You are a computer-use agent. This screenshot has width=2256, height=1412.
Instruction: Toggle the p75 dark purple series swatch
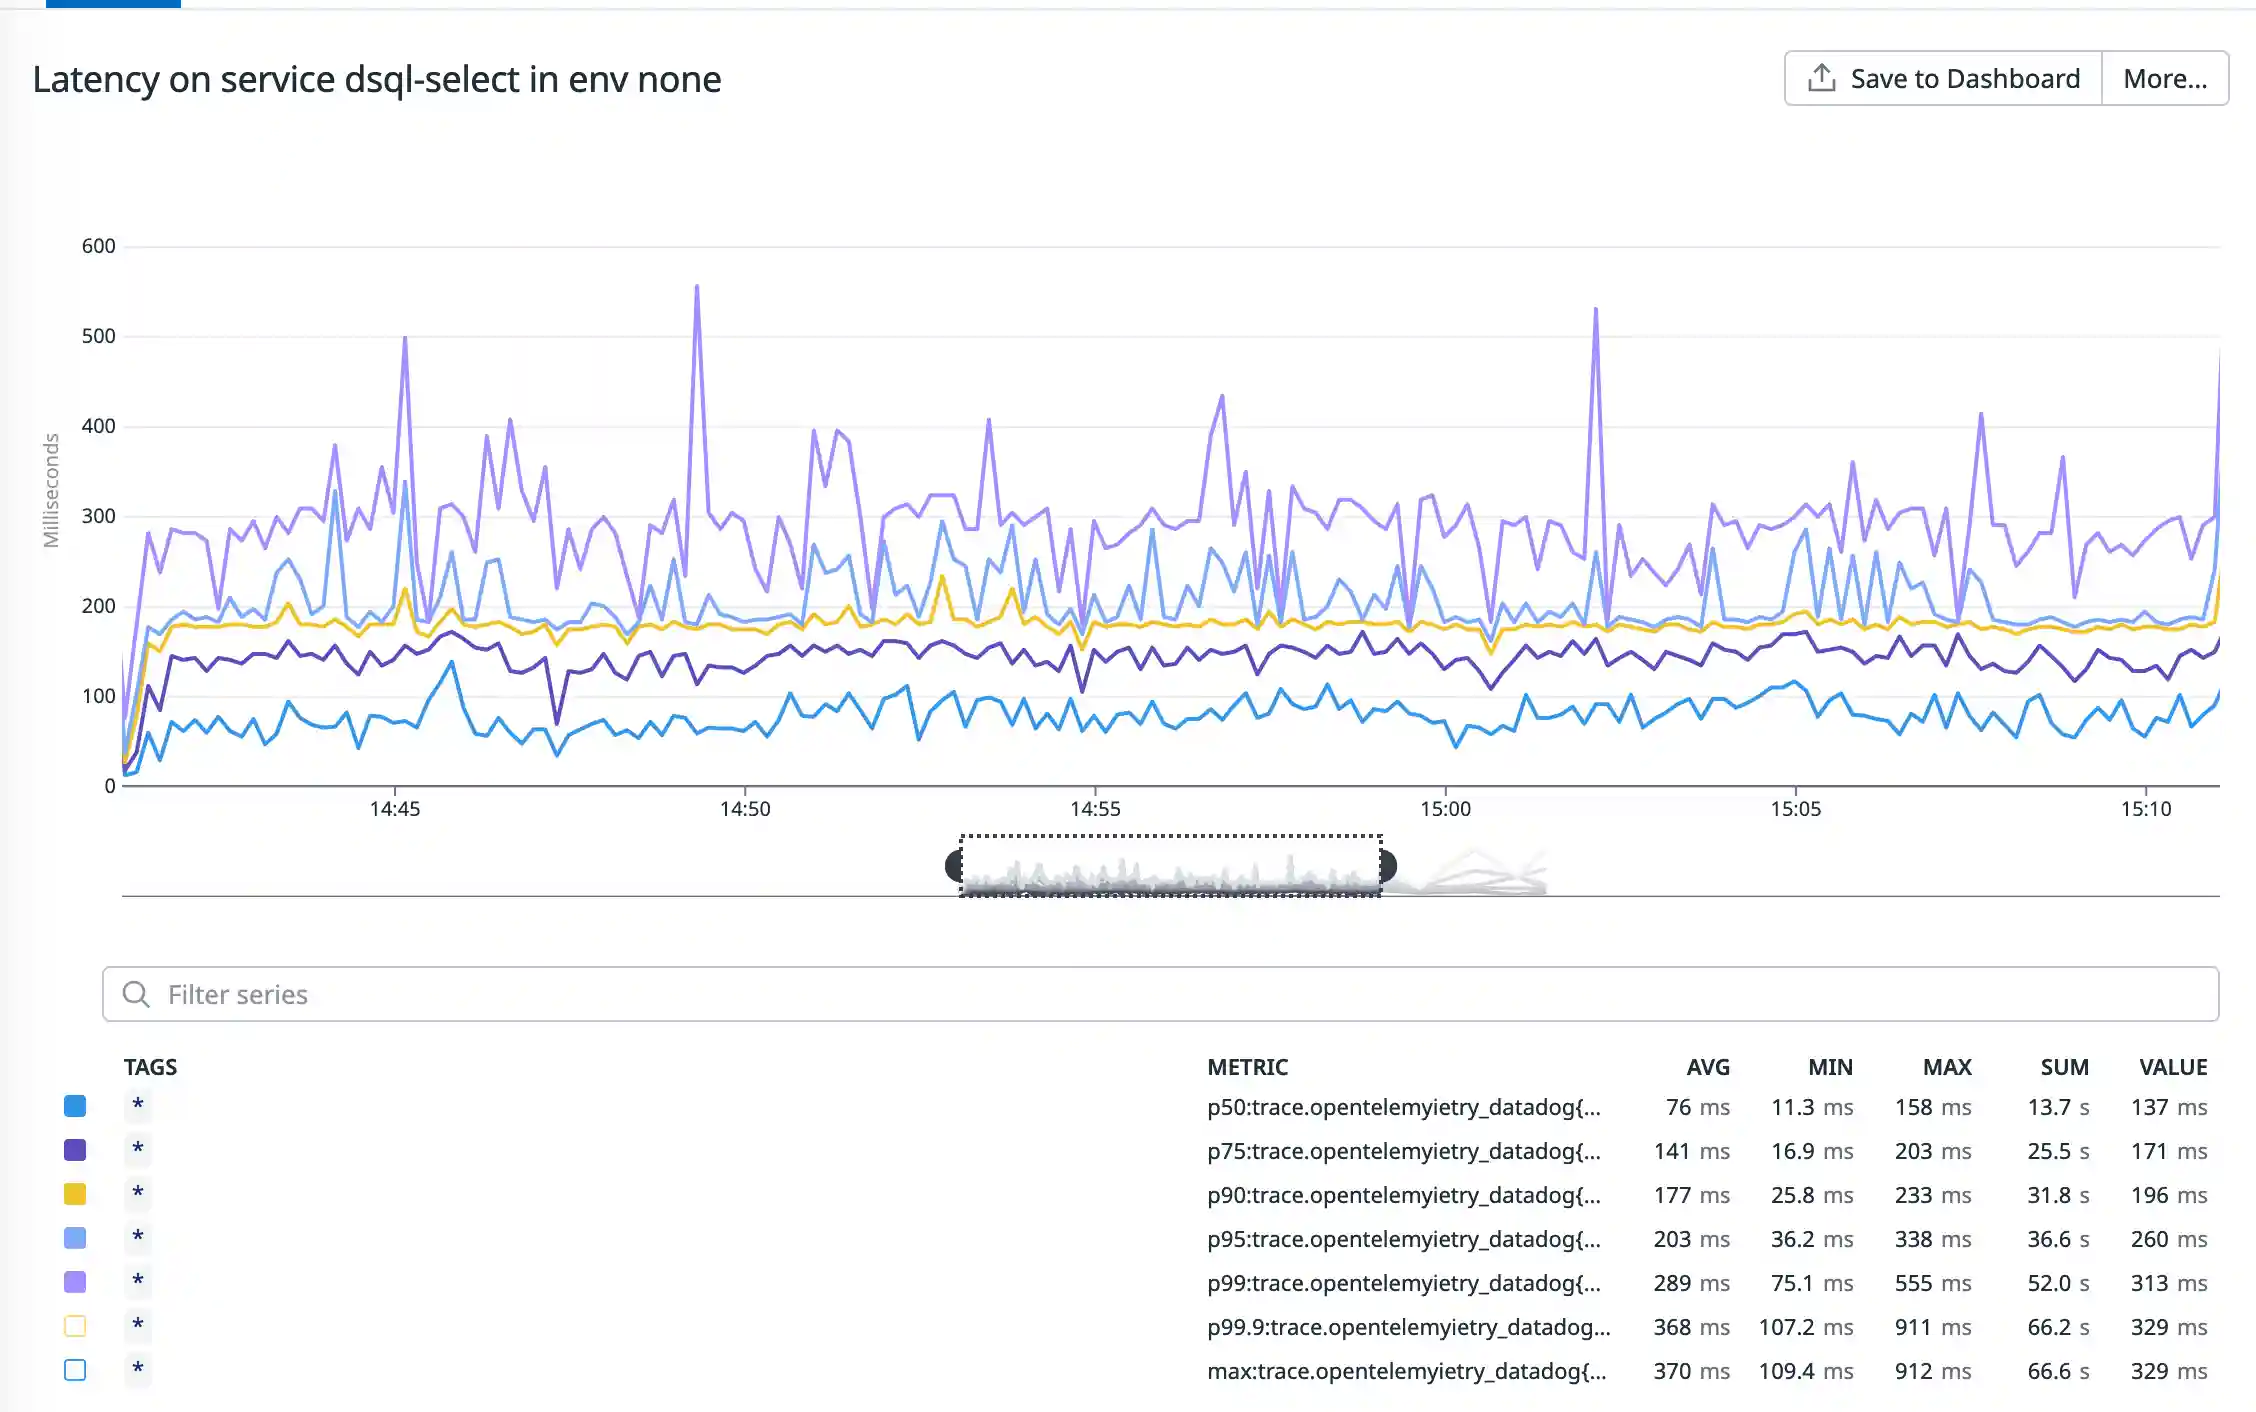click(x=75, y=1150)
